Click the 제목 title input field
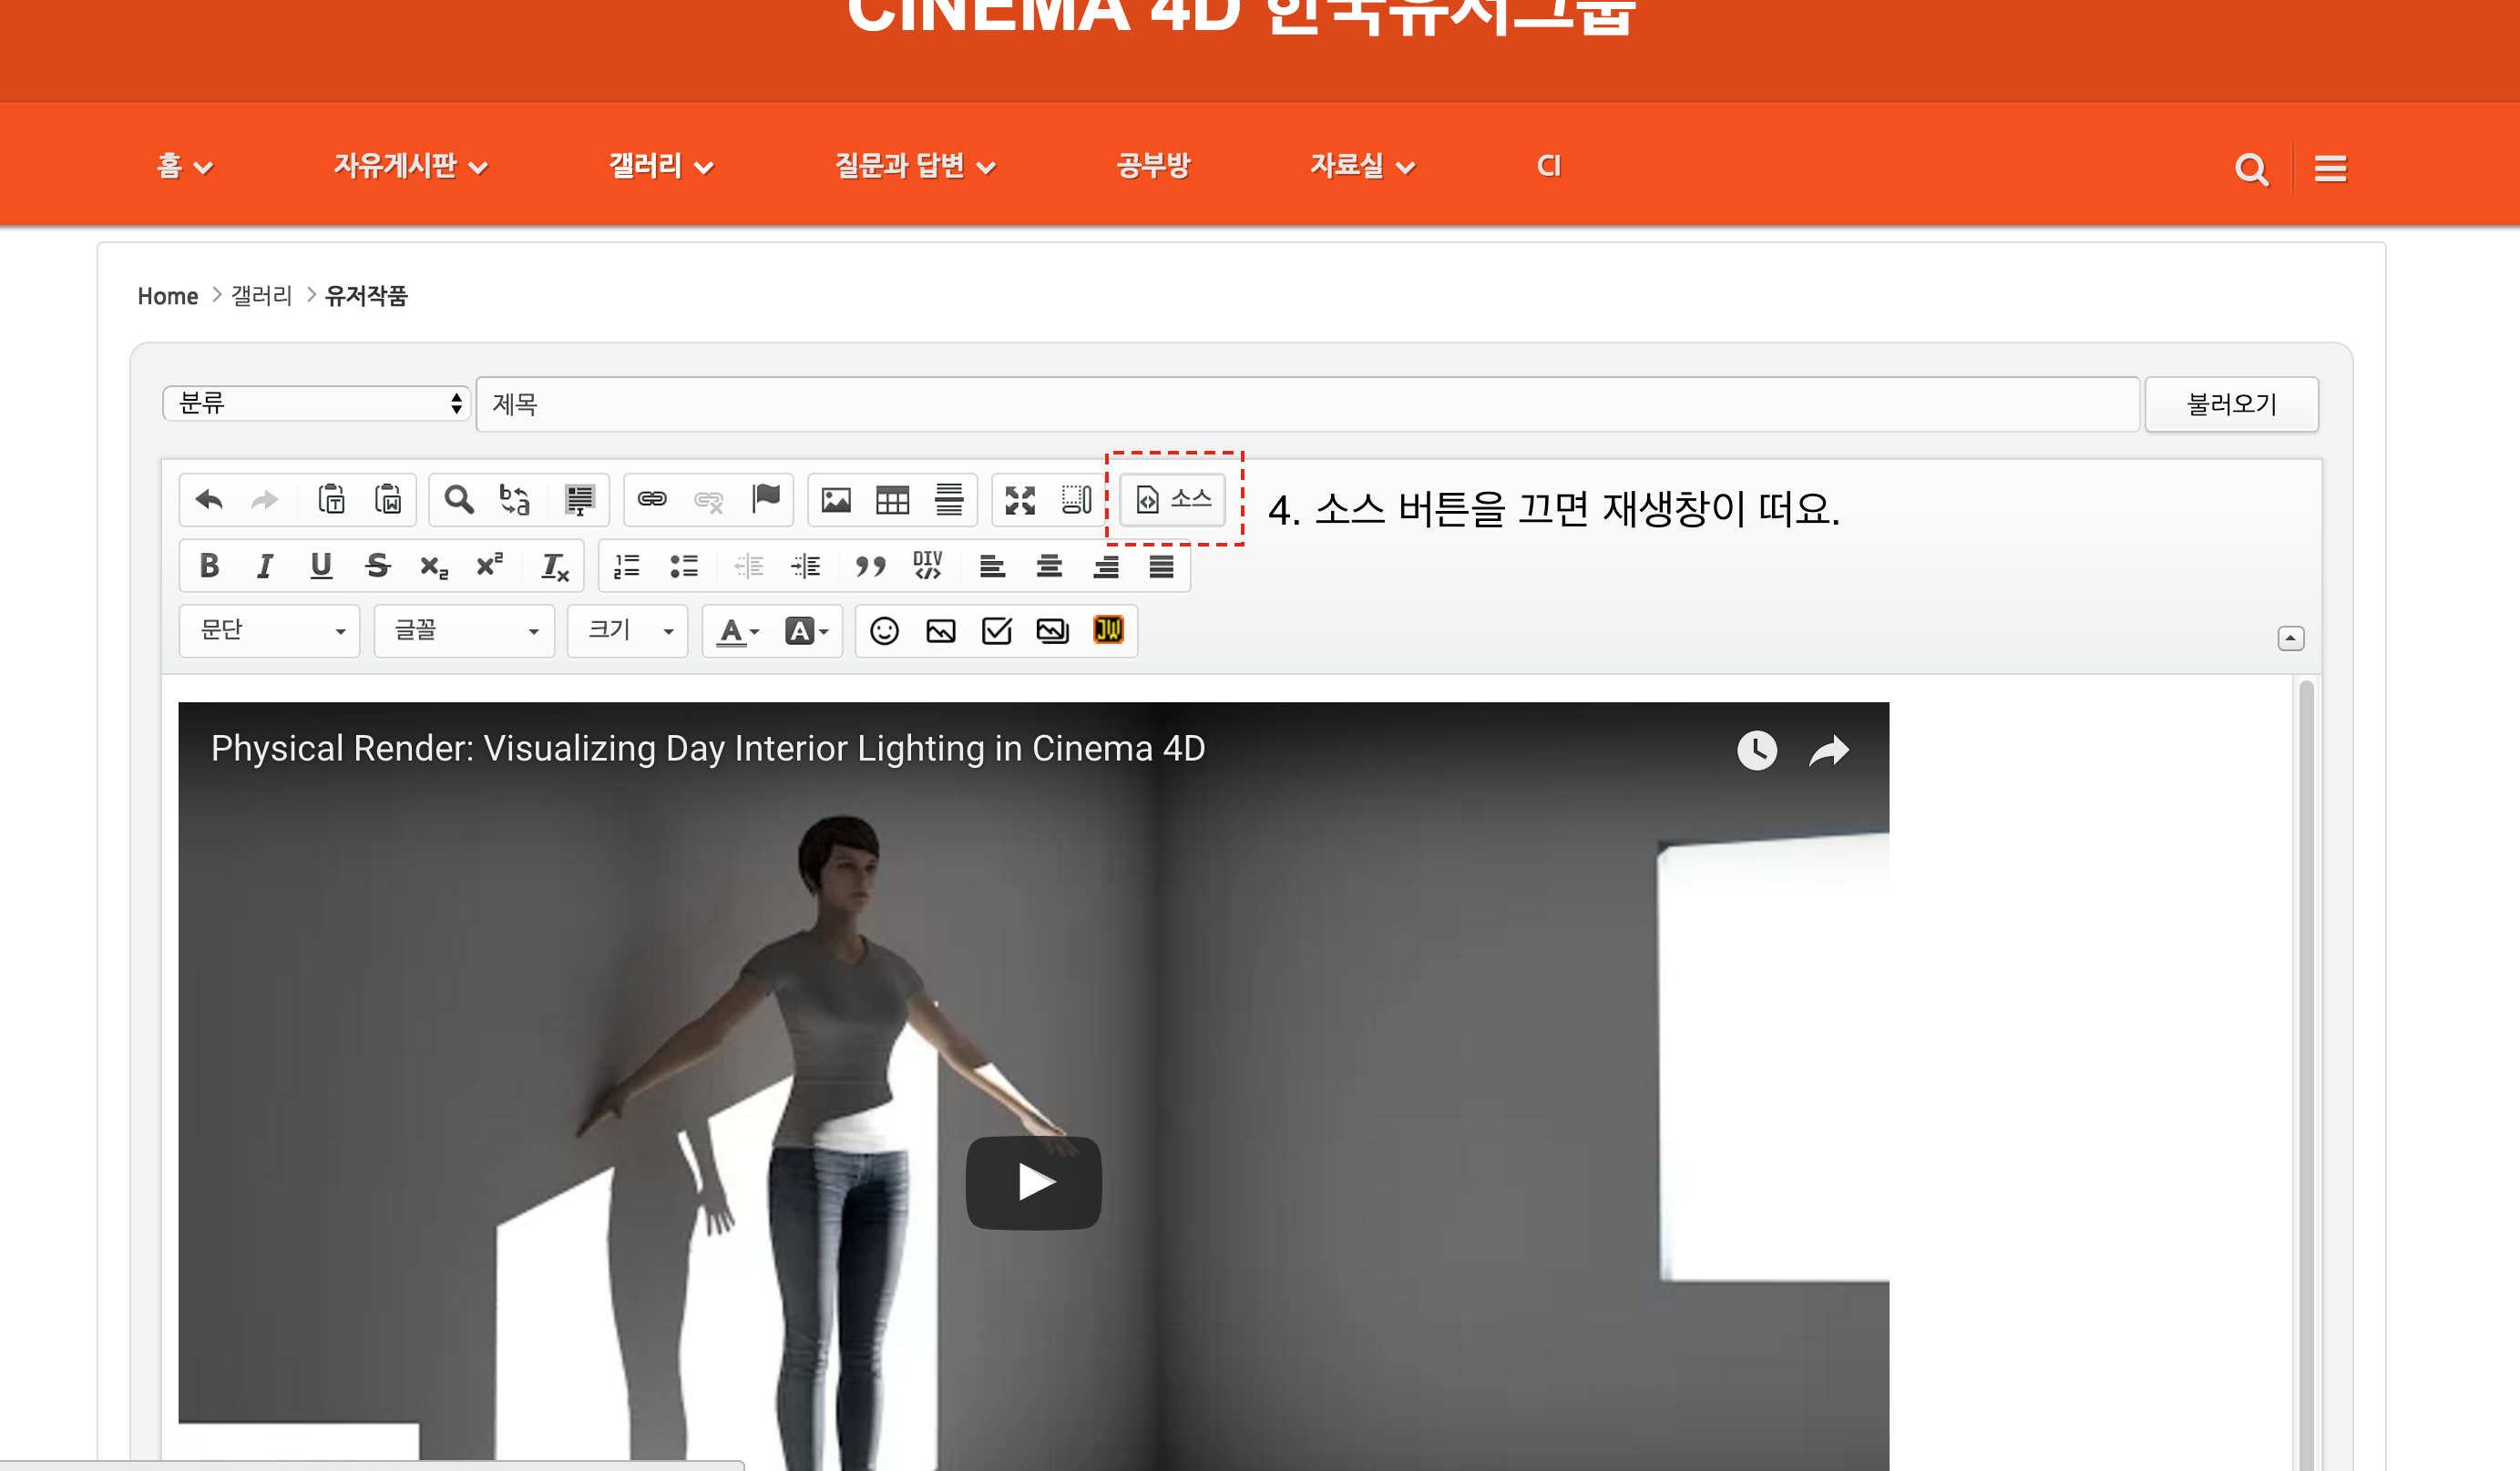 click(1308, 404)
